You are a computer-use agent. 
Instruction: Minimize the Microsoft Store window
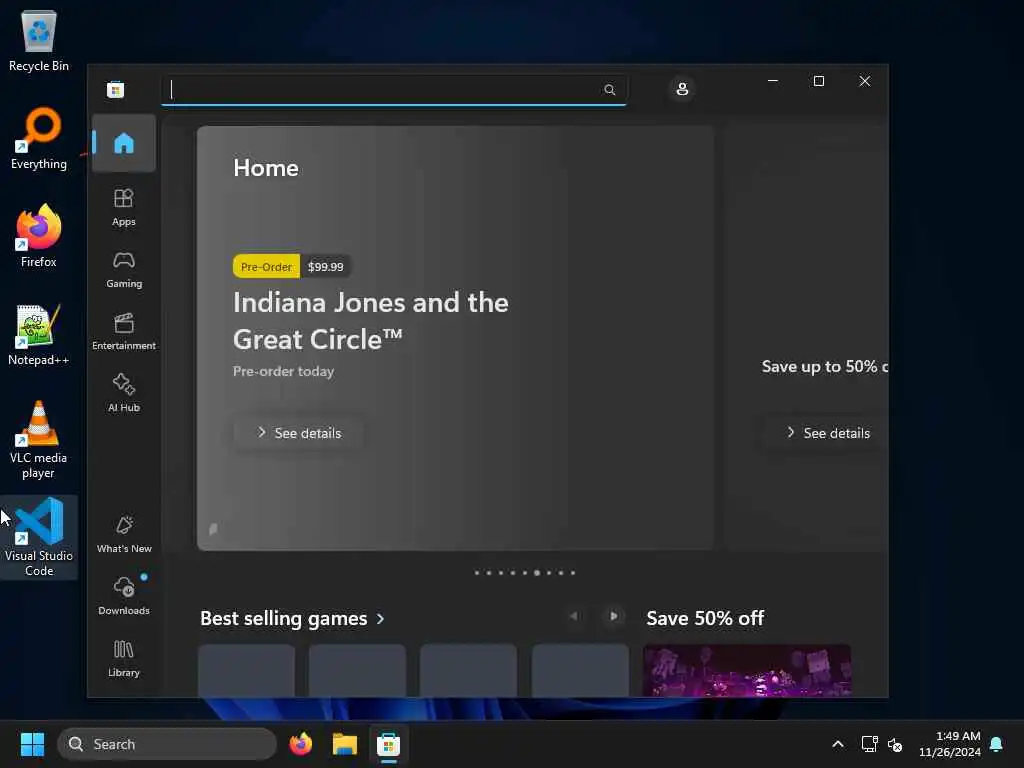(x=773, y=81)
